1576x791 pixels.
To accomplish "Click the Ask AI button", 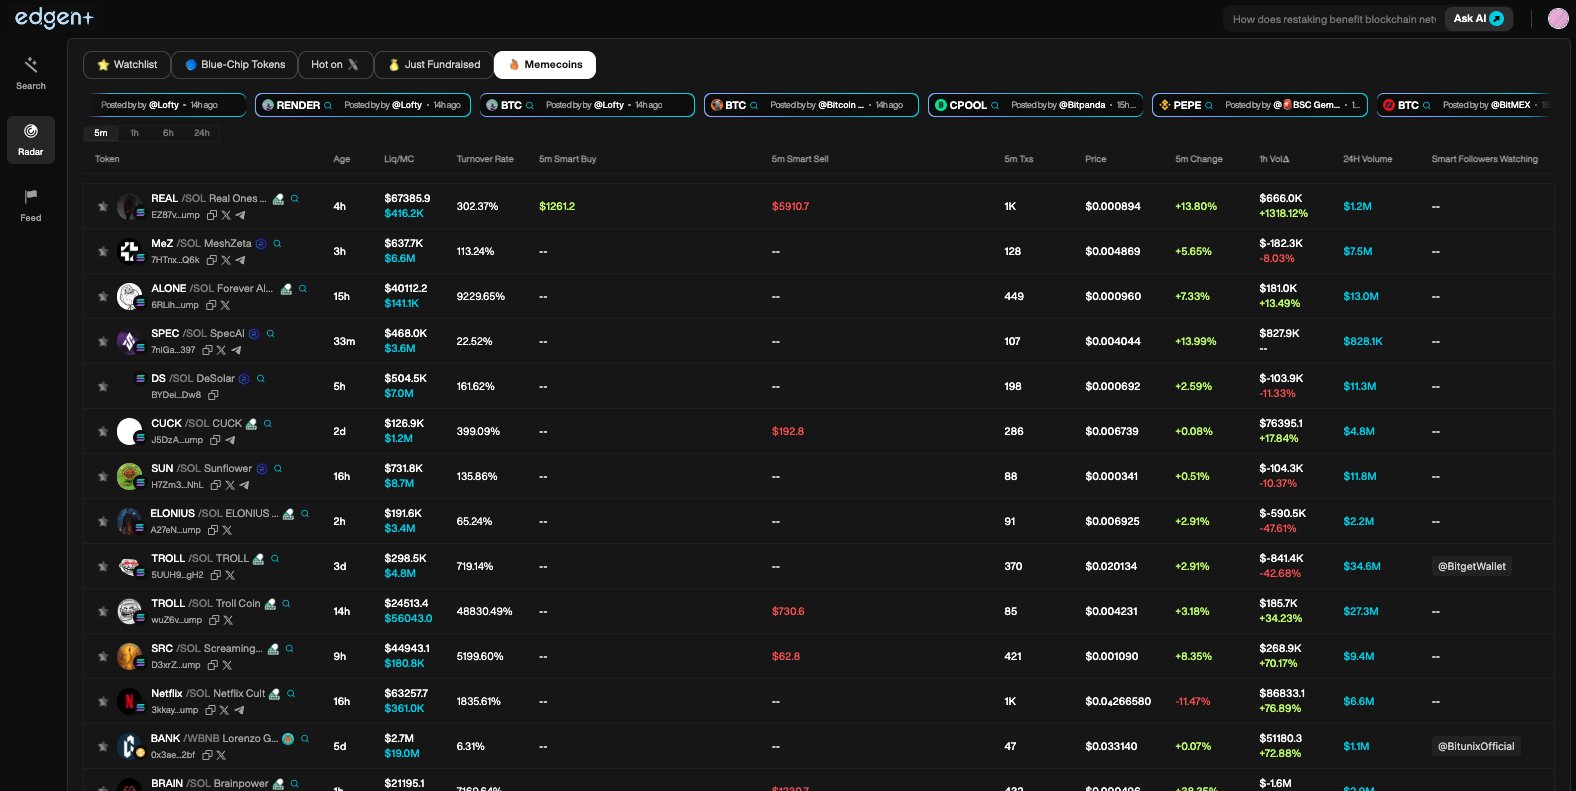I will click(1478, 19).
